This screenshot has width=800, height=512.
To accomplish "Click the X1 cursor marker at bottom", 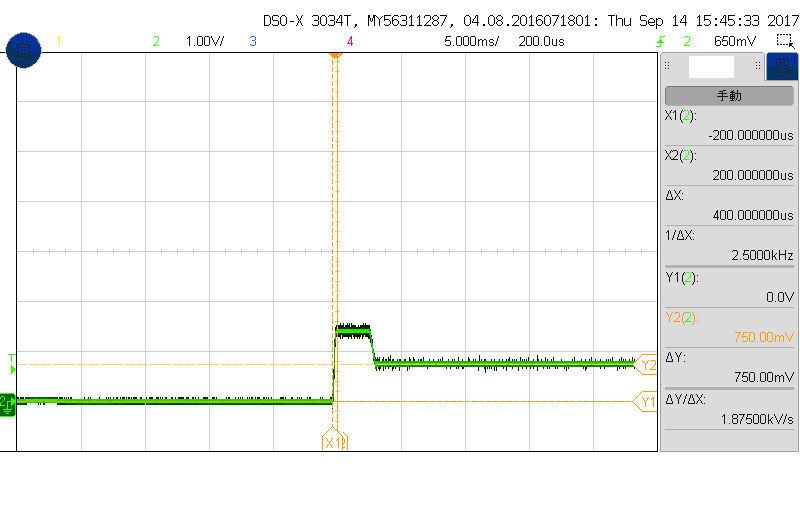I will 334,440.
